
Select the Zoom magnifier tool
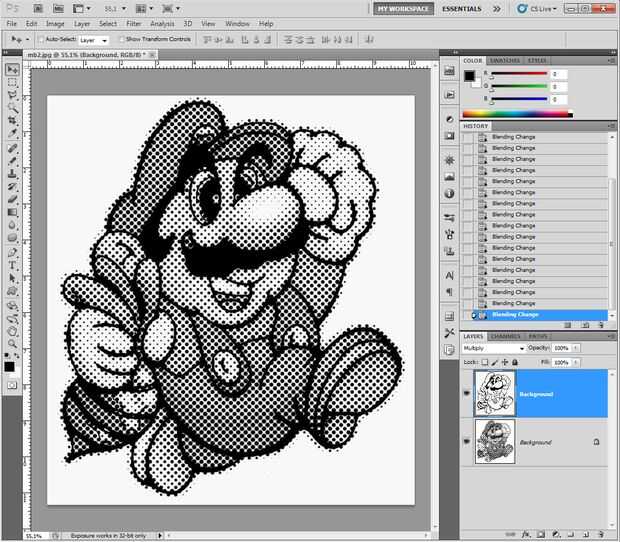point(13,342)
